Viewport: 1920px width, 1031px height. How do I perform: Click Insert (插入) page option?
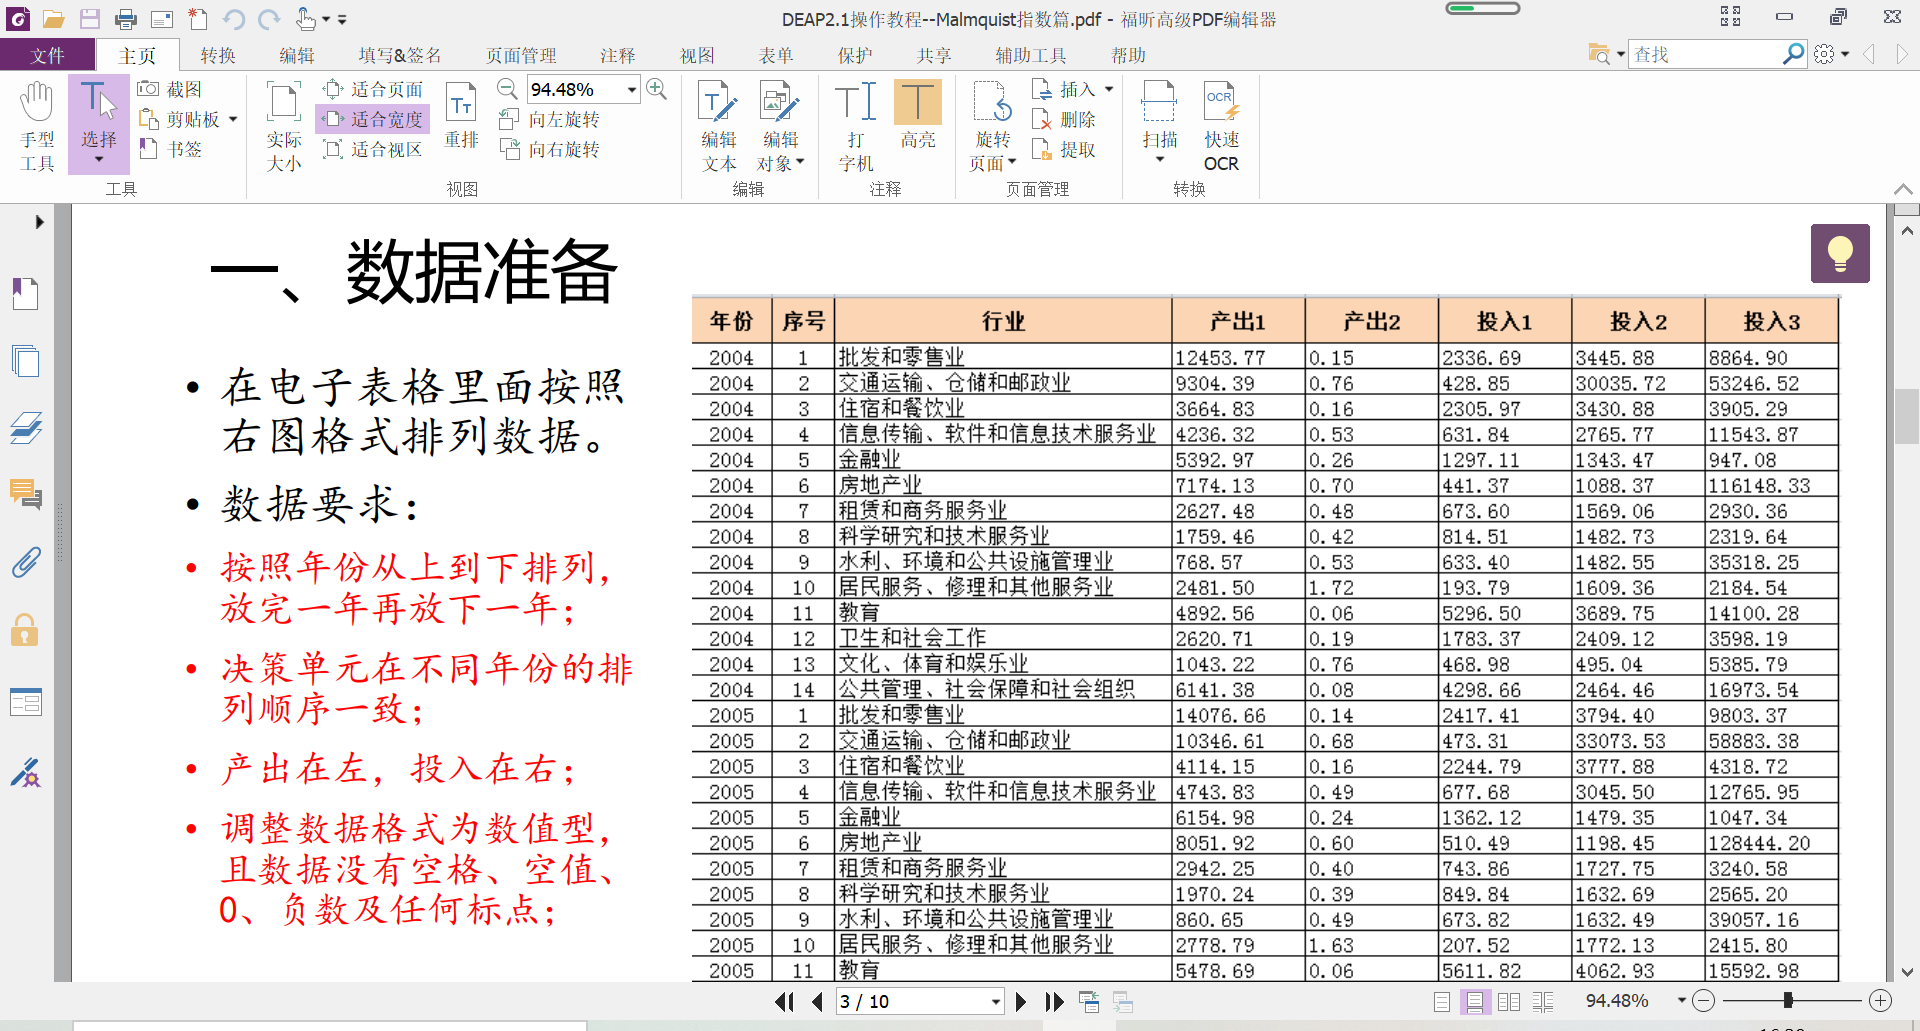pyautogui.click(x=1064, y=89)
